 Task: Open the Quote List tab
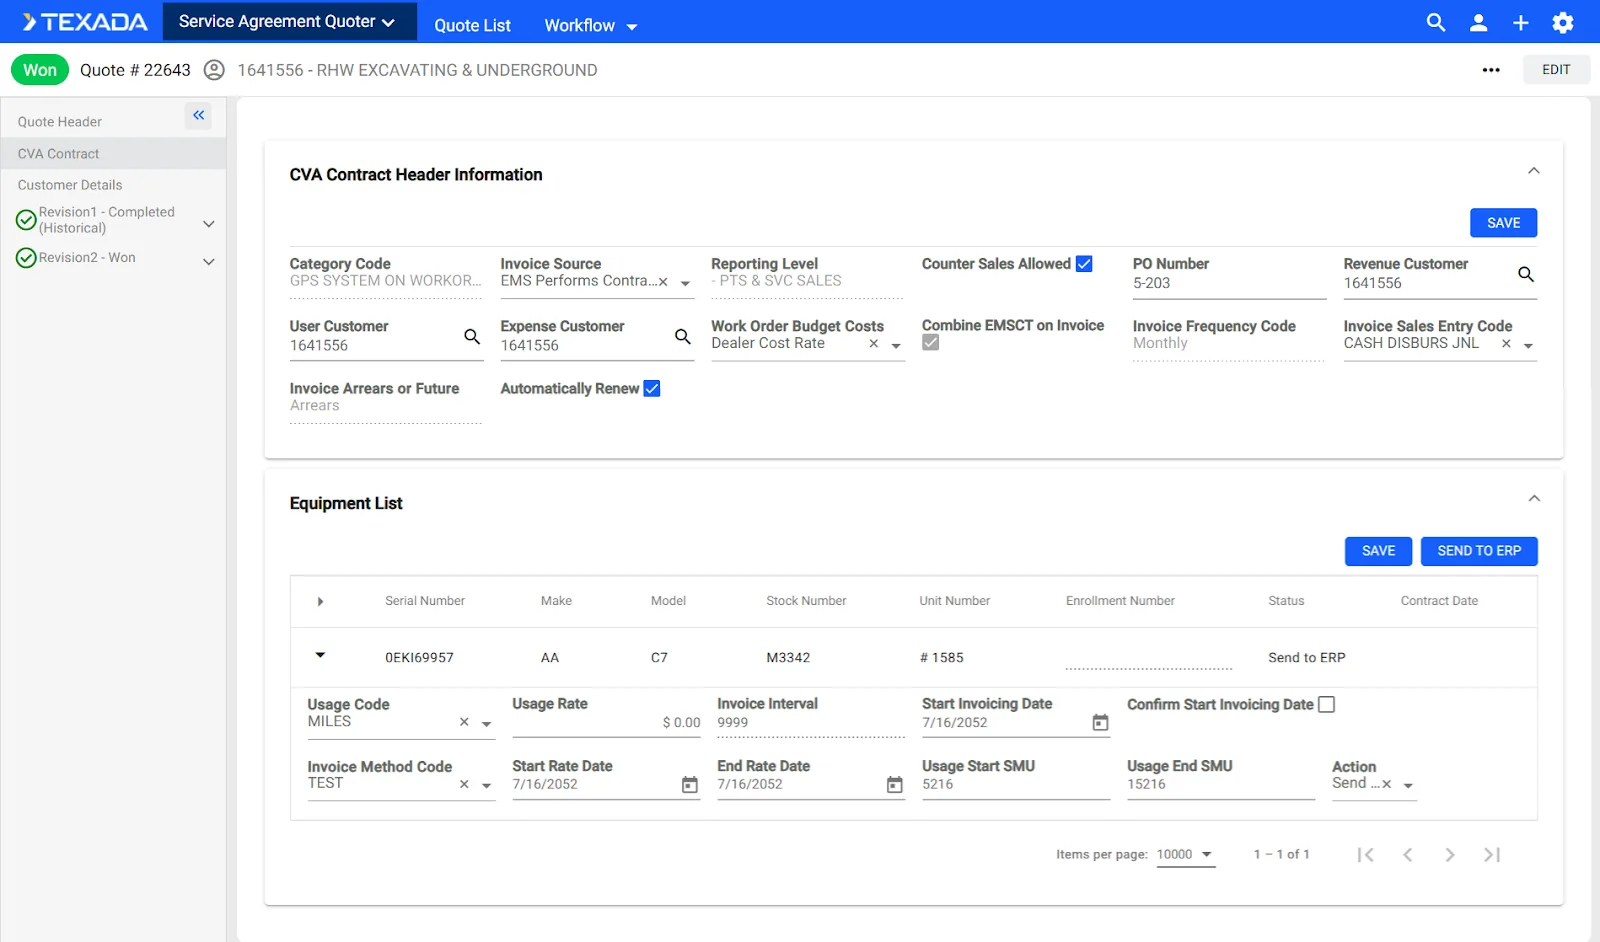(472, 26)
